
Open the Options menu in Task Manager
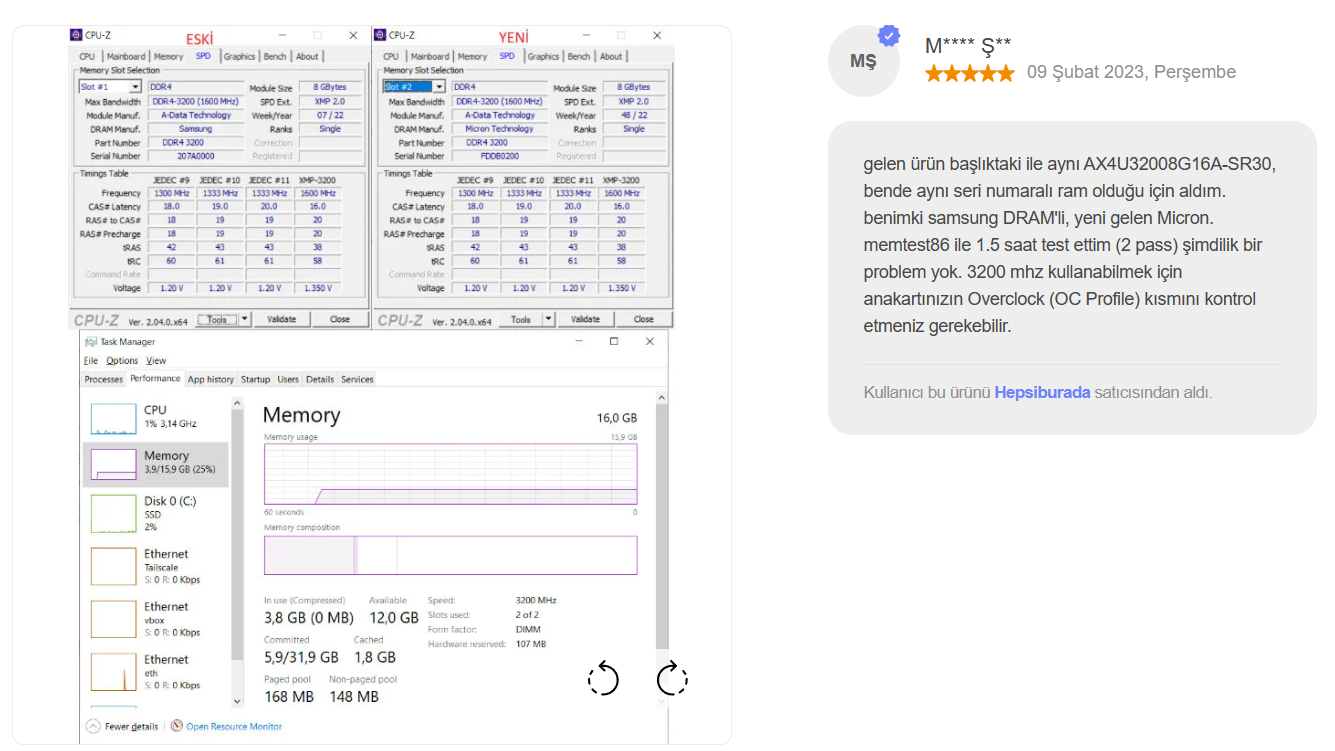tap(122, 360)
